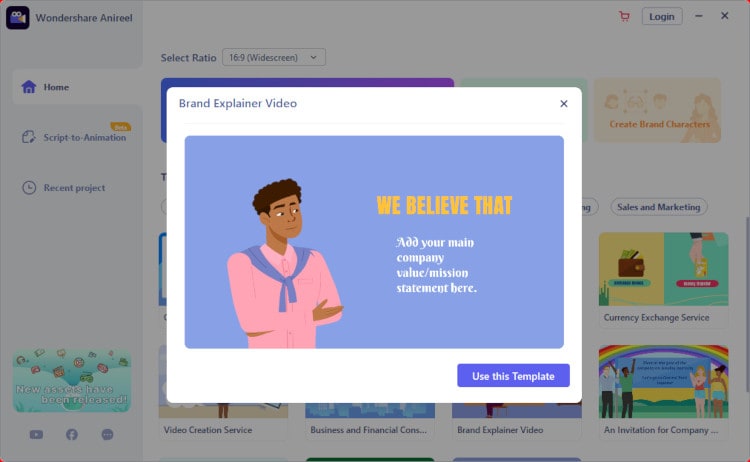Screen dimensions: 750x462
Task: Open the shopping cart icon
Action: [x=624, y=16]
